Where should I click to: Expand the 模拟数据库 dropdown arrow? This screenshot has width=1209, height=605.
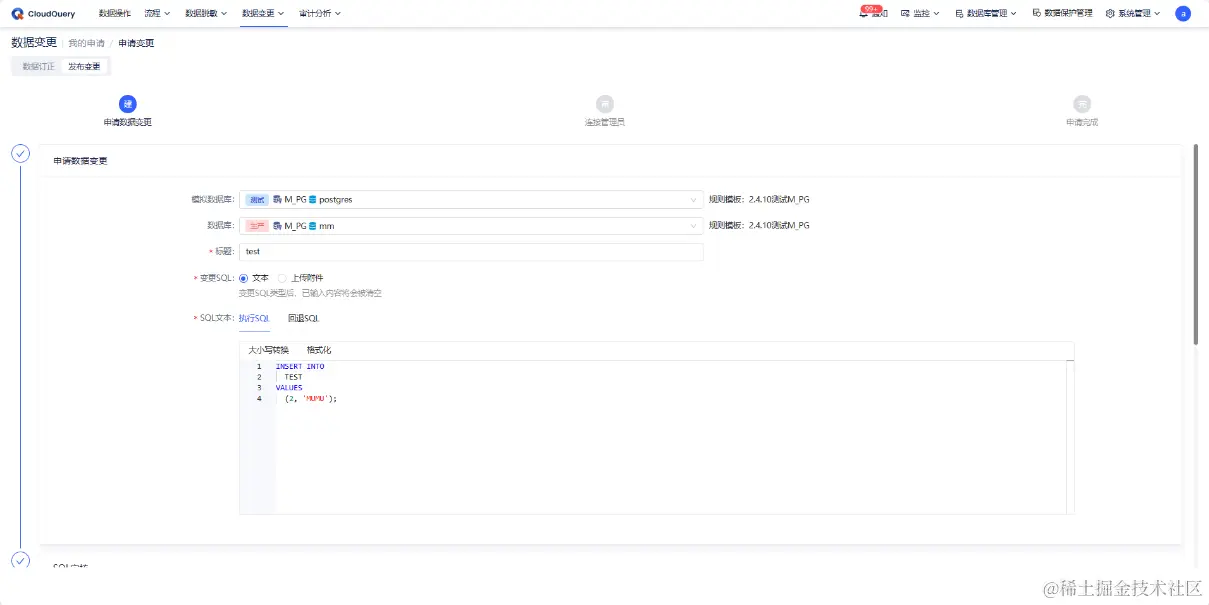(x=694, y=199)
